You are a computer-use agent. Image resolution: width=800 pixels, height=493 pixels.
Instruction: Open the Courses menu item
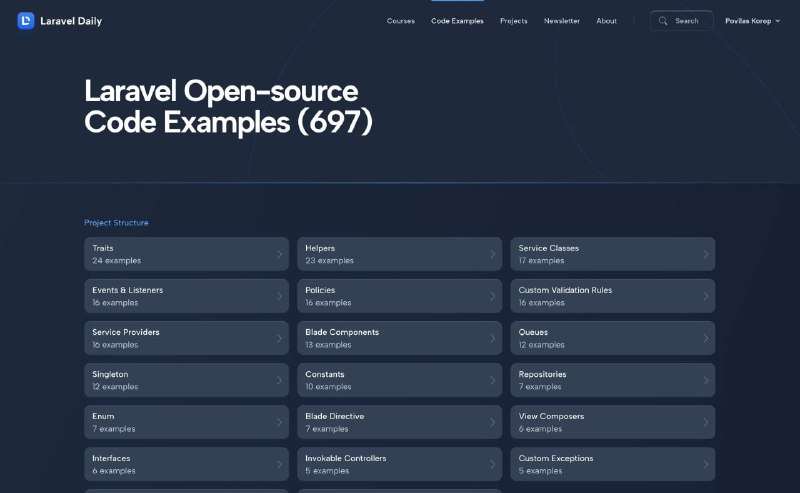pos(401,21)
